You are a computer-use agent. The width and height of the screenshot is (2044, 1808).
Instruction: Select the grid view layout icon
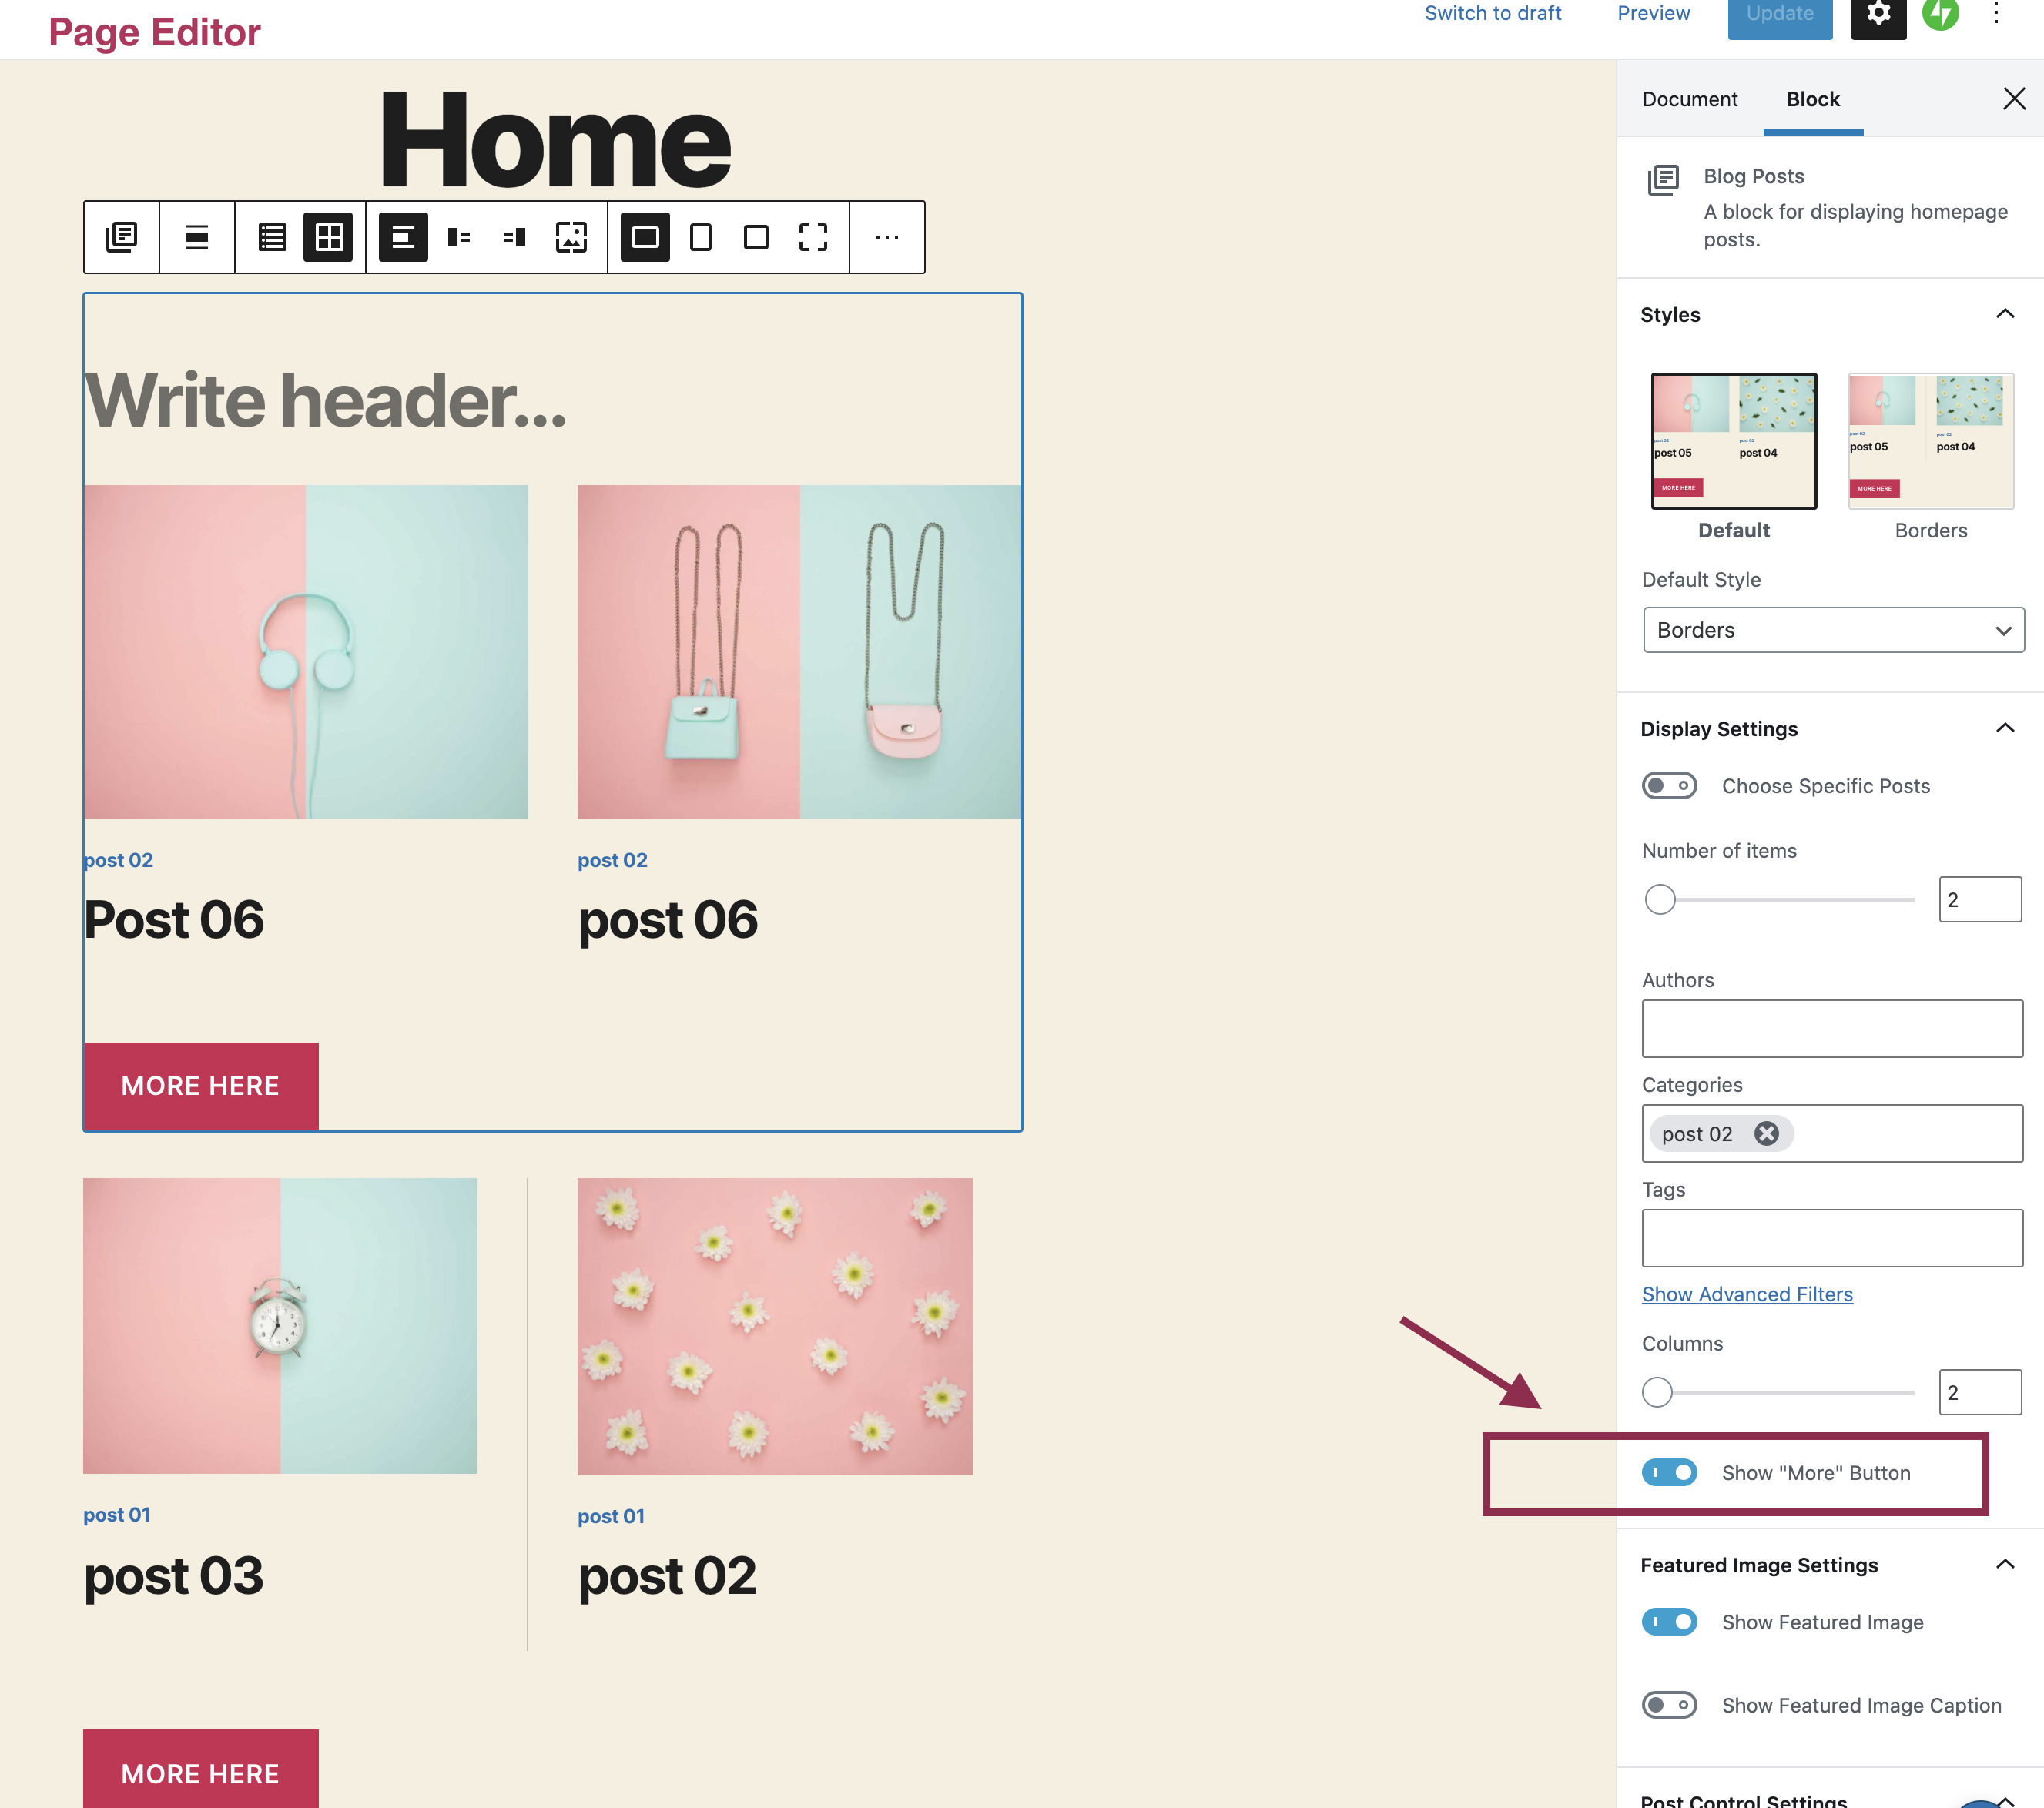329,237
